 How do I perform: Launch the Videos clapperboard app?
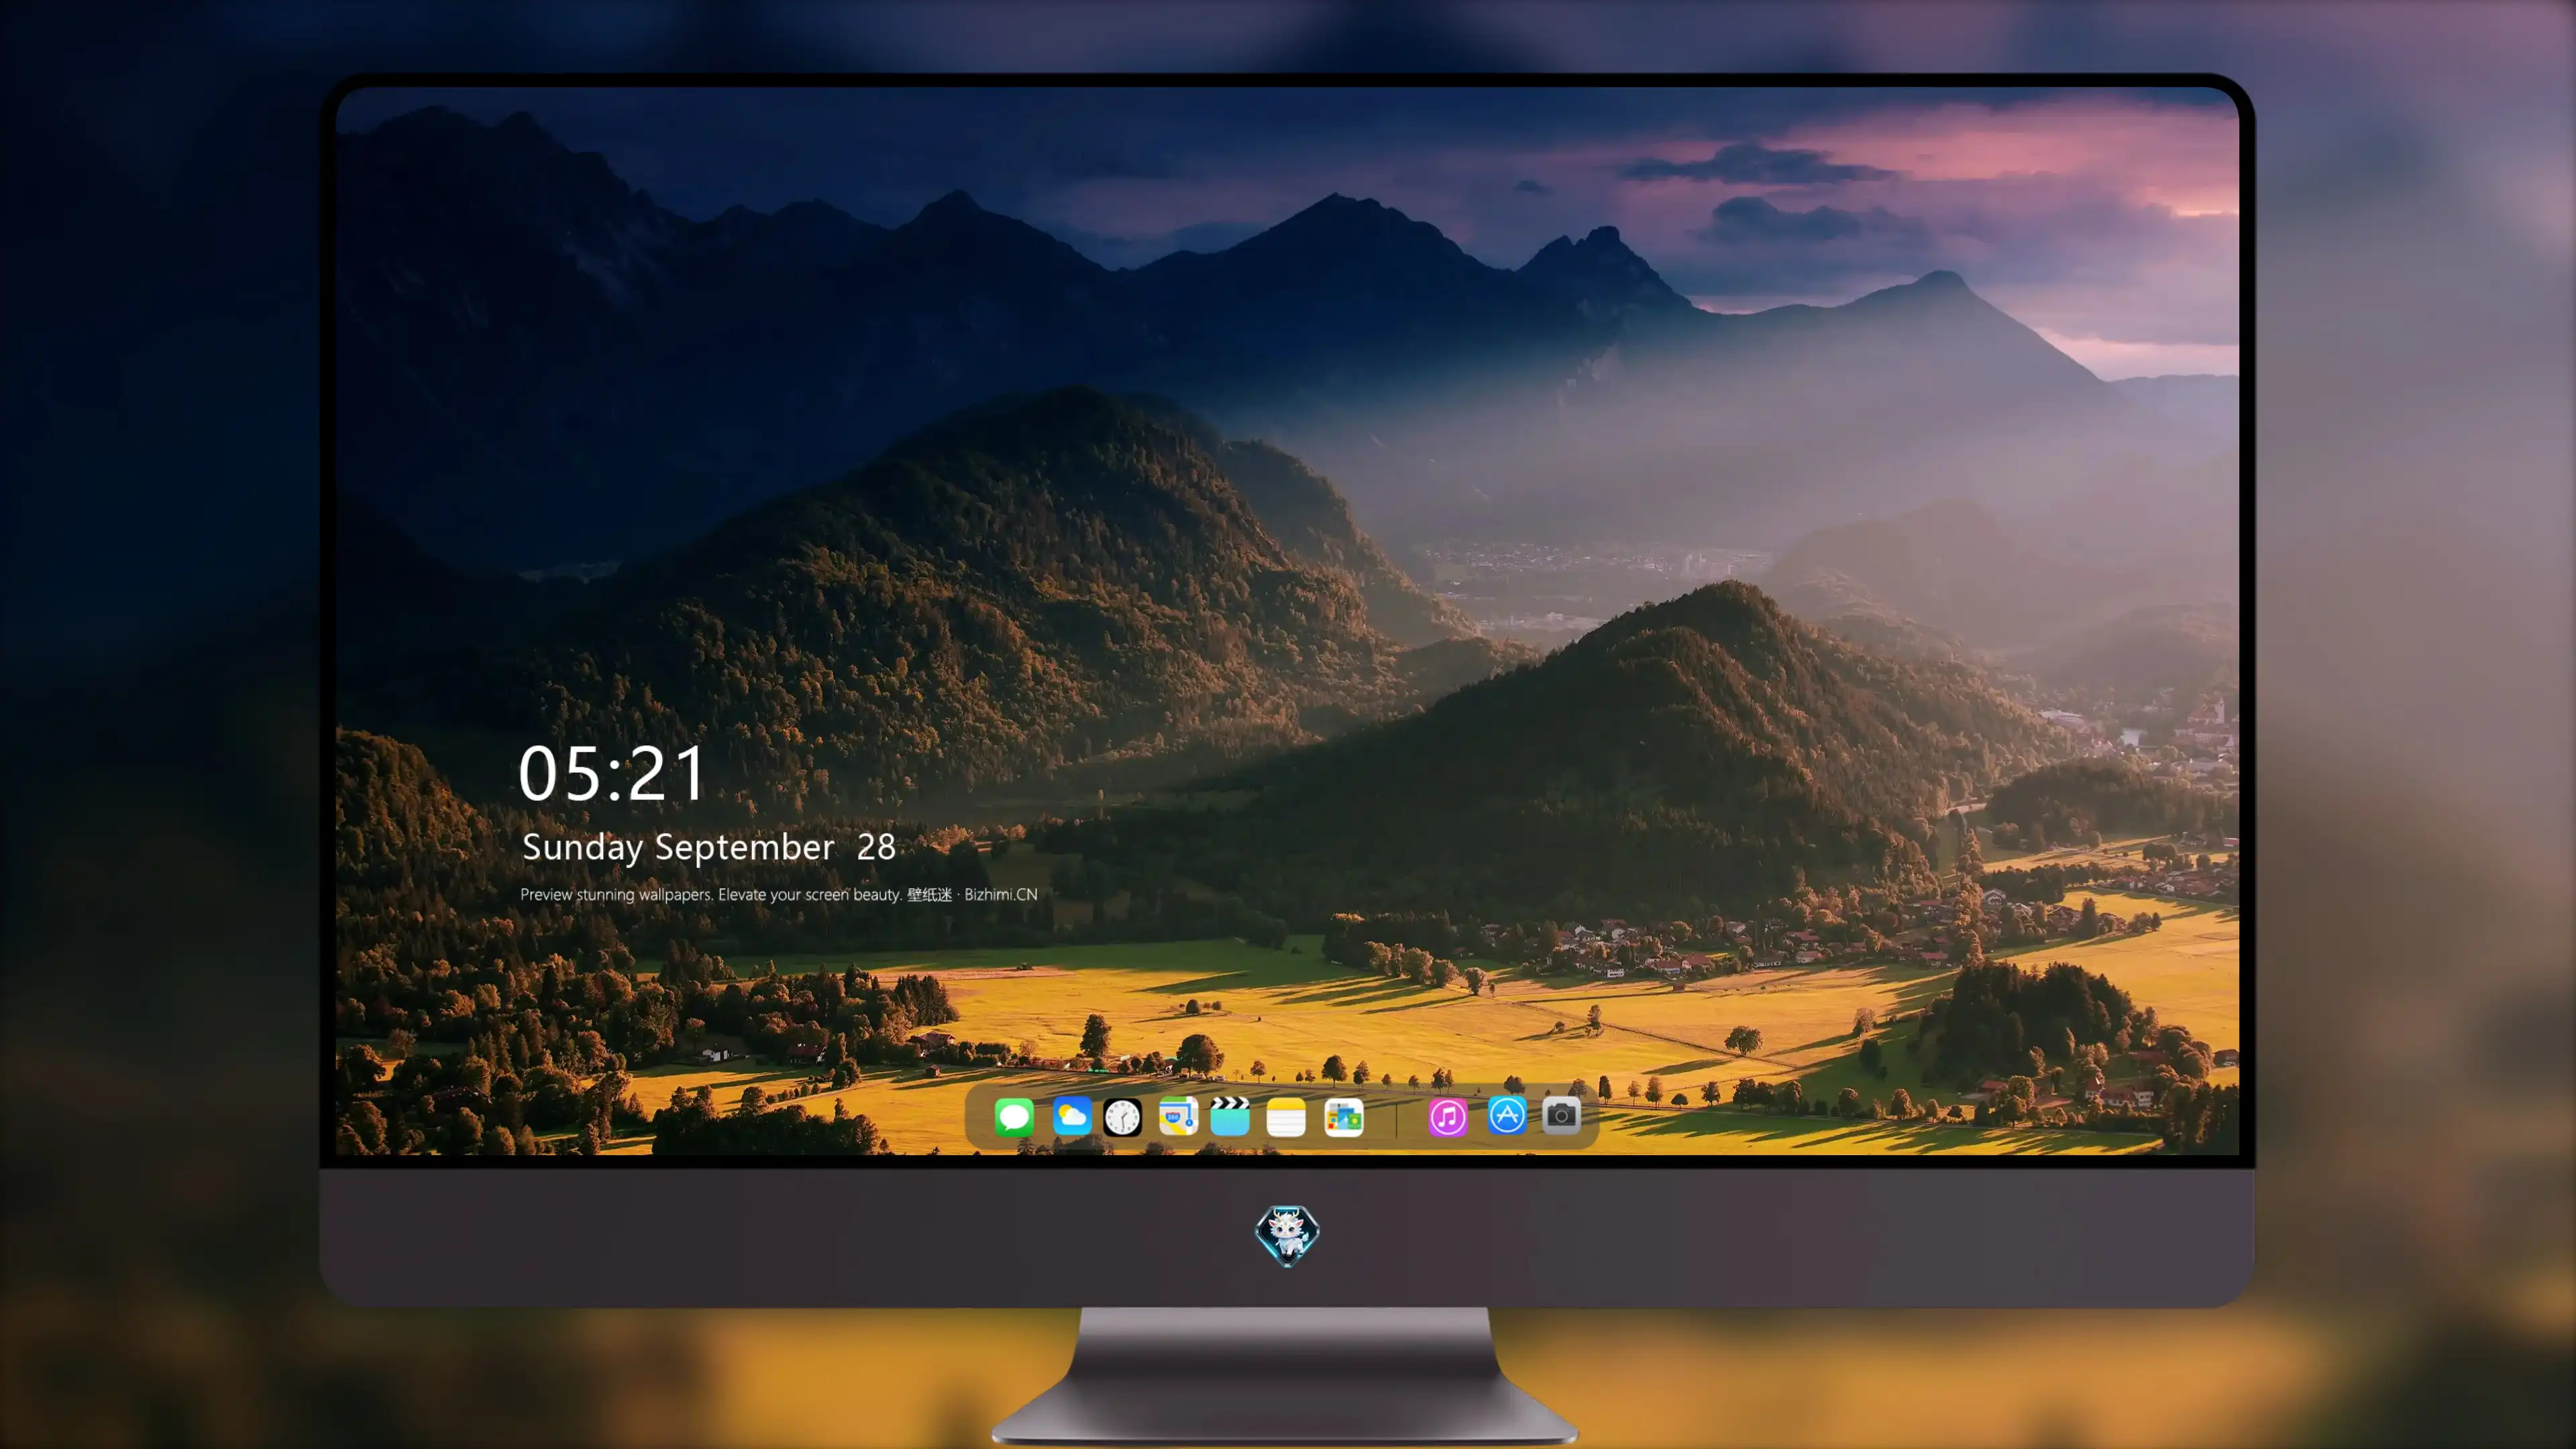(x=1230, y=1117)
